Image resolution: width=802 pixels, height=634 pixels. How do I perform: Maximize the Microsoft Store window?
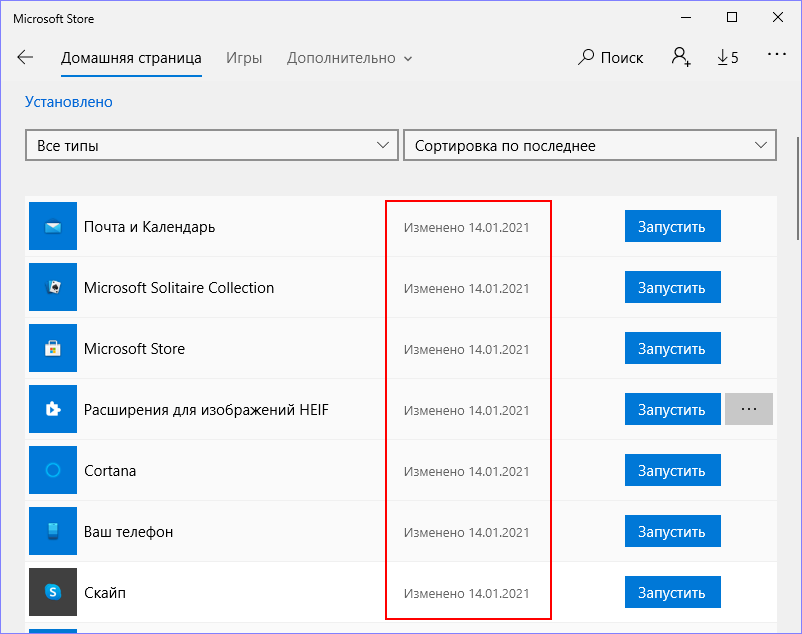point(732,17)
